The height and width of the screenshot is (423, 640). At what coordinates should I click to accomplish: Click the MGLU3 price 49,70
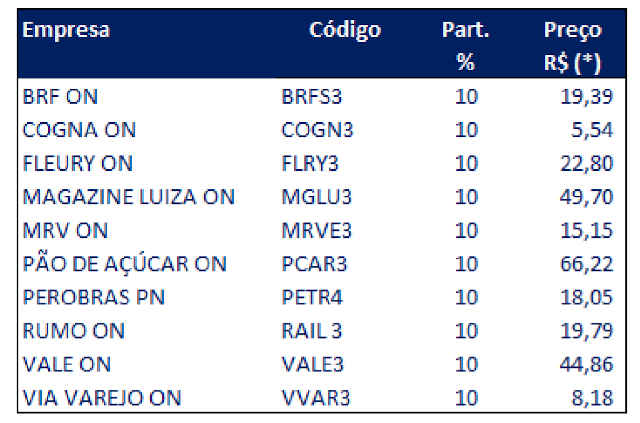(x=587, y=197)
